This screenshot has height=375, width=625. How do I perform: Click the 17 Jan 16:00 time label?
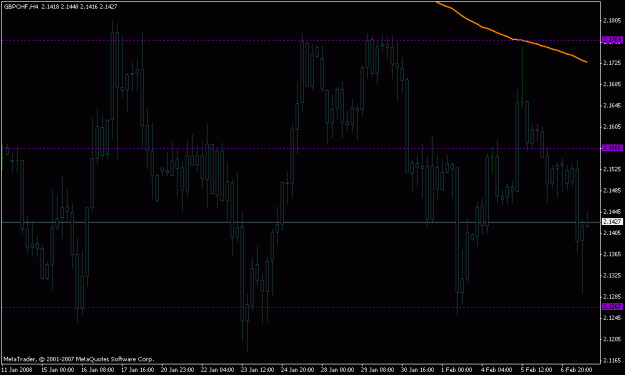click(x=138, y=370)
